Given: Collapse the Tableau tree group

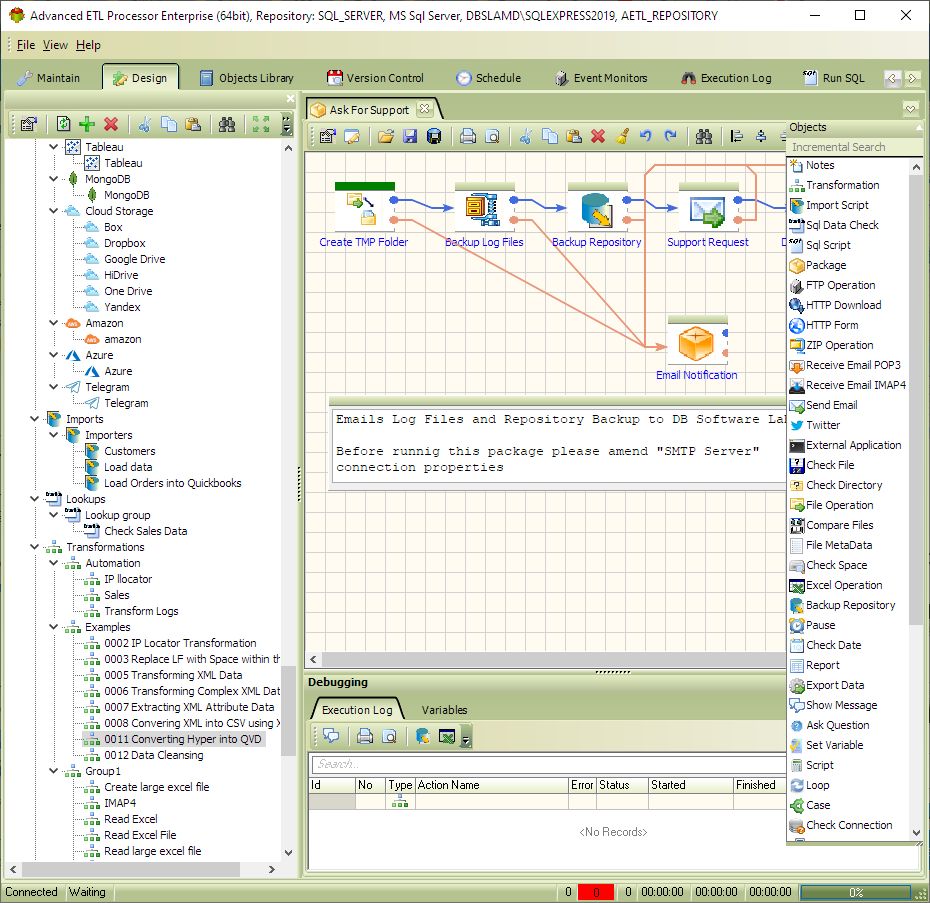Looking at the screenshot, I should pos(53,147).
